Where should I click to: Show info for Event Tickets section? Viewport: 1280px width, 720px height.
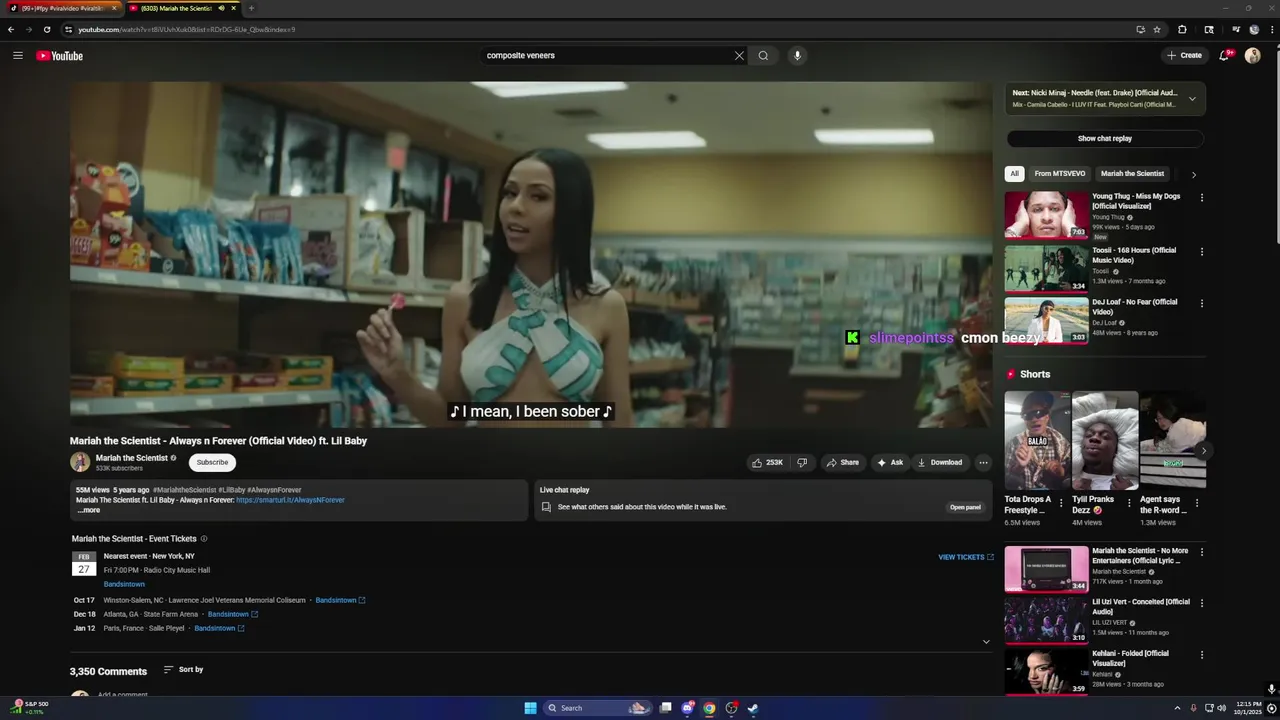pos(204,539)
